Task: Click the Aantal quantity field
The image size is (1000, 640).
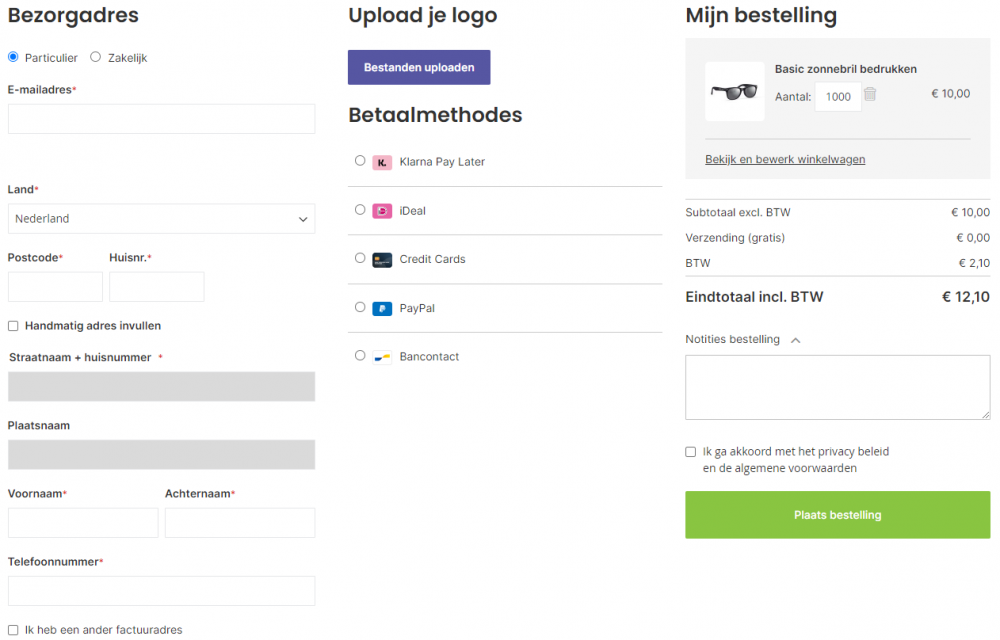Action: [838, 97]
